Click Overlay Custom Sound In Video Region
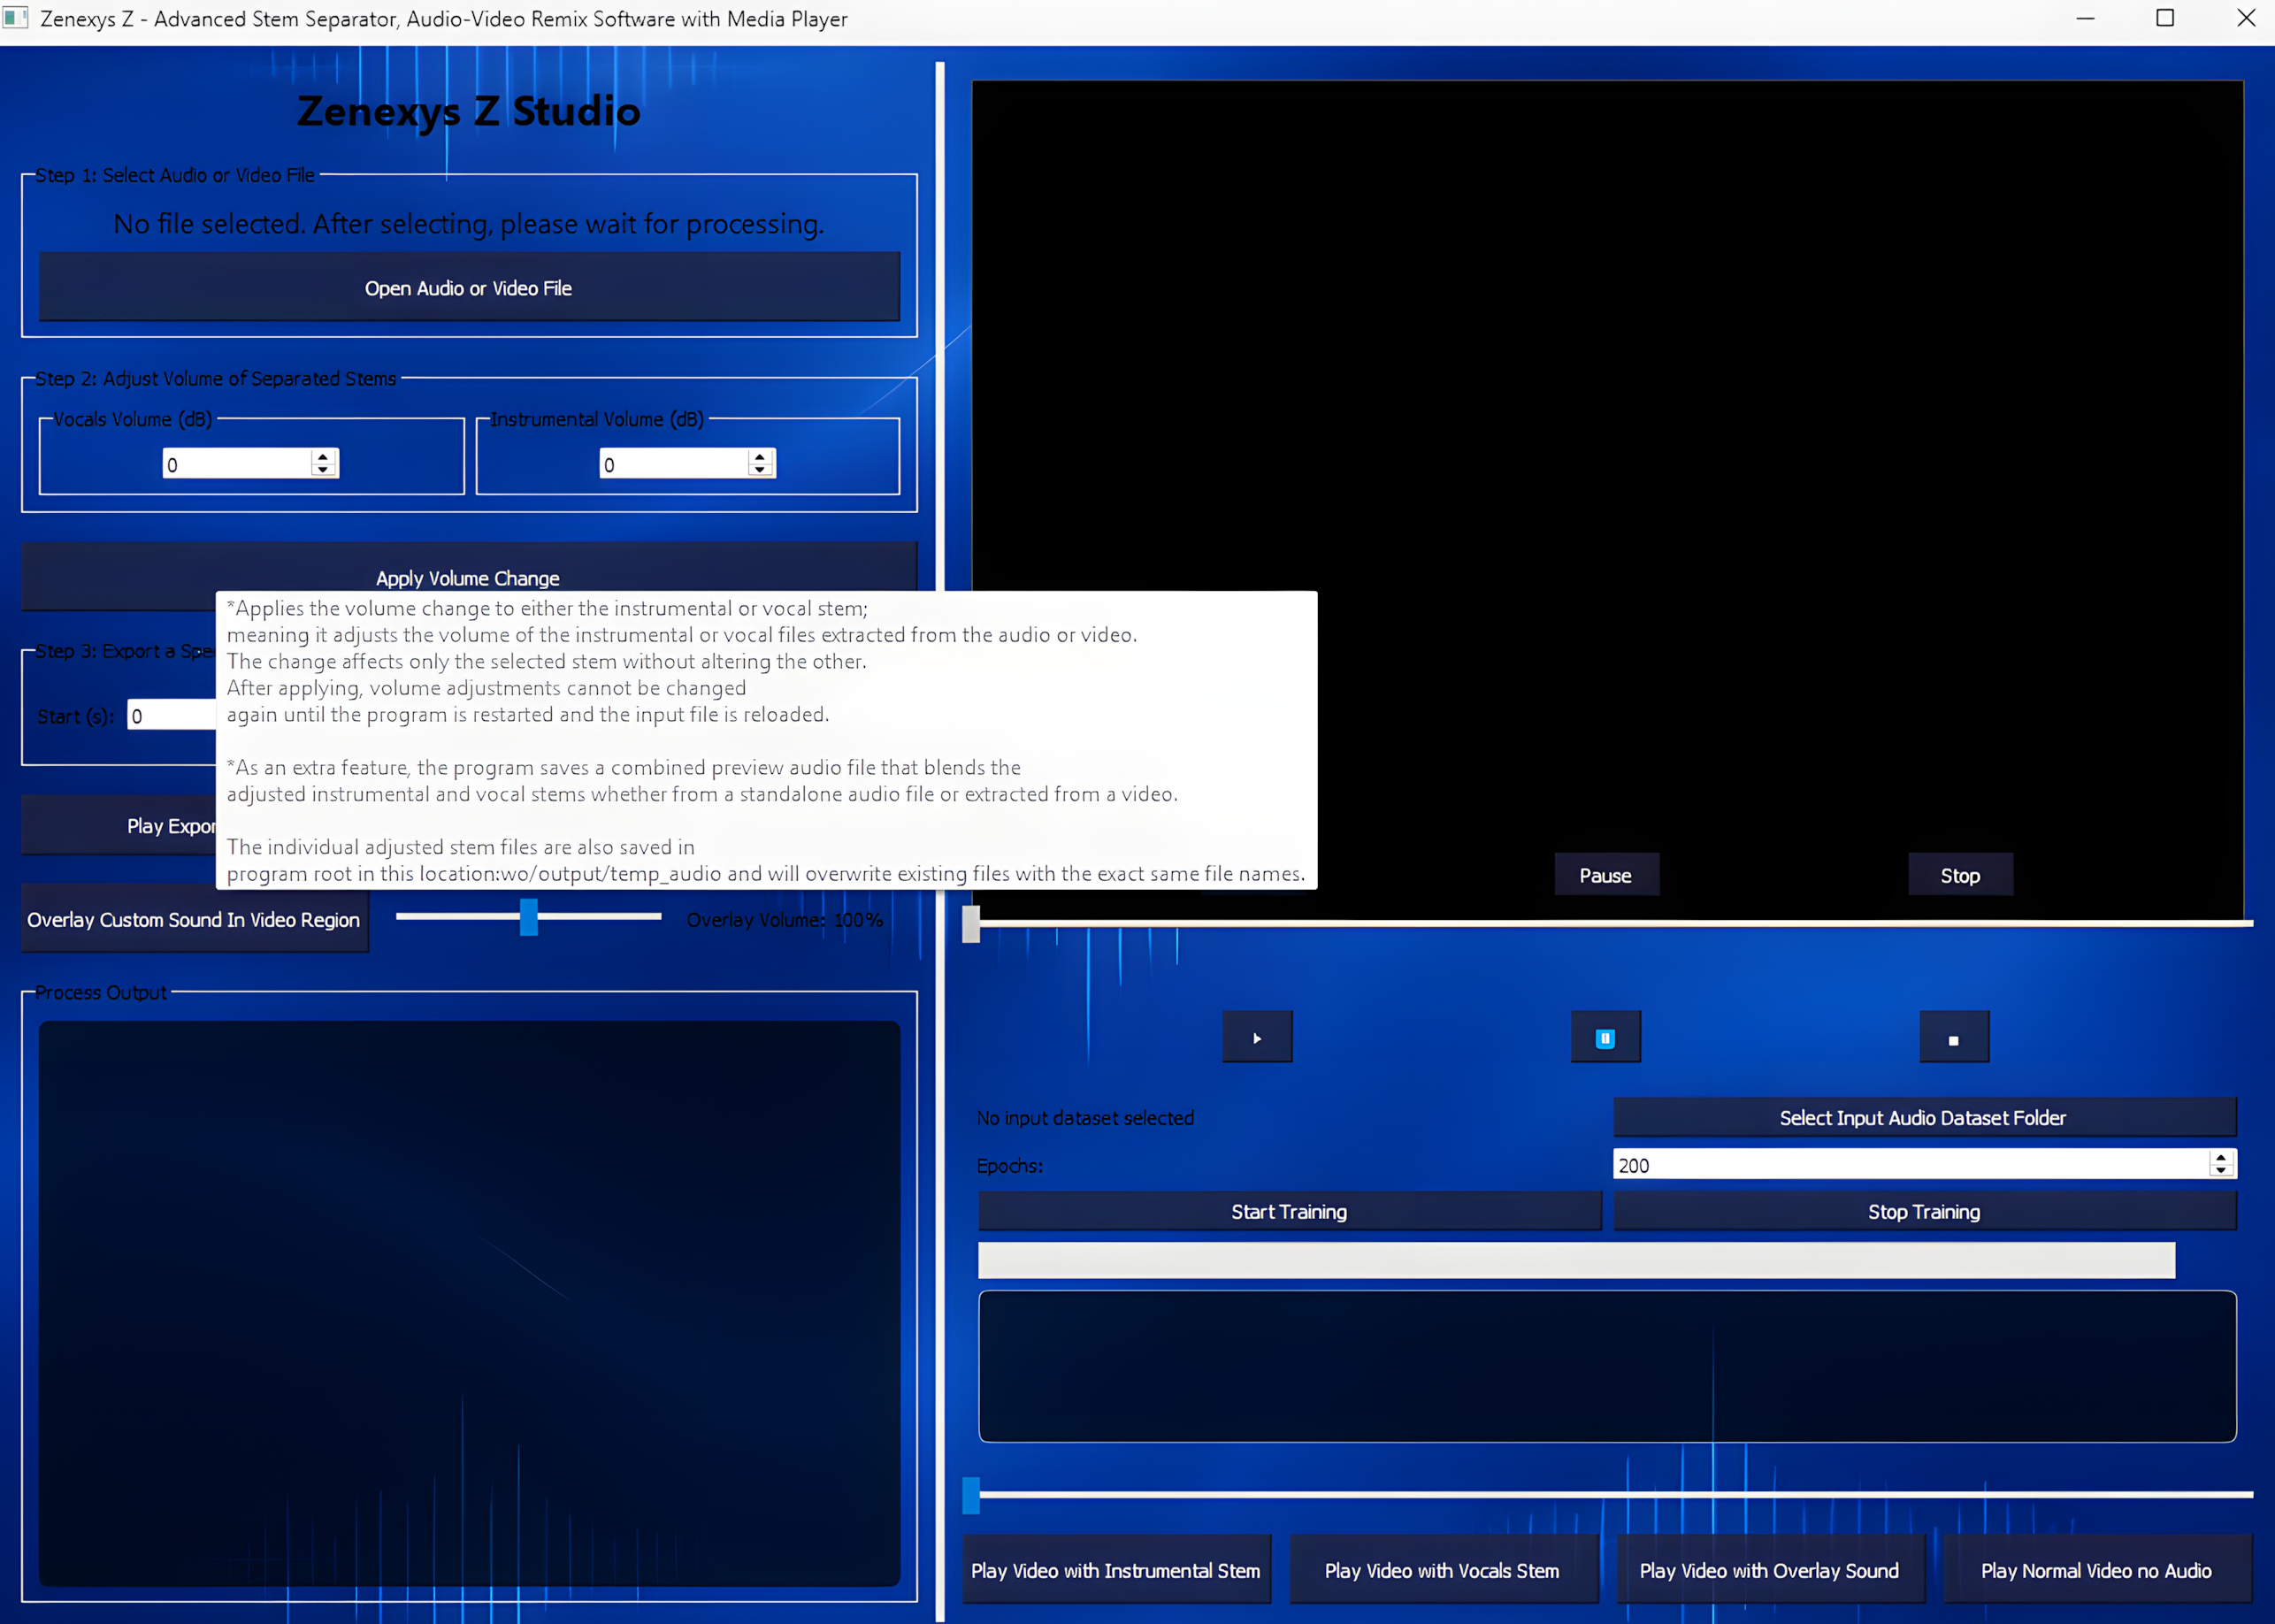 tap(194, 919)
